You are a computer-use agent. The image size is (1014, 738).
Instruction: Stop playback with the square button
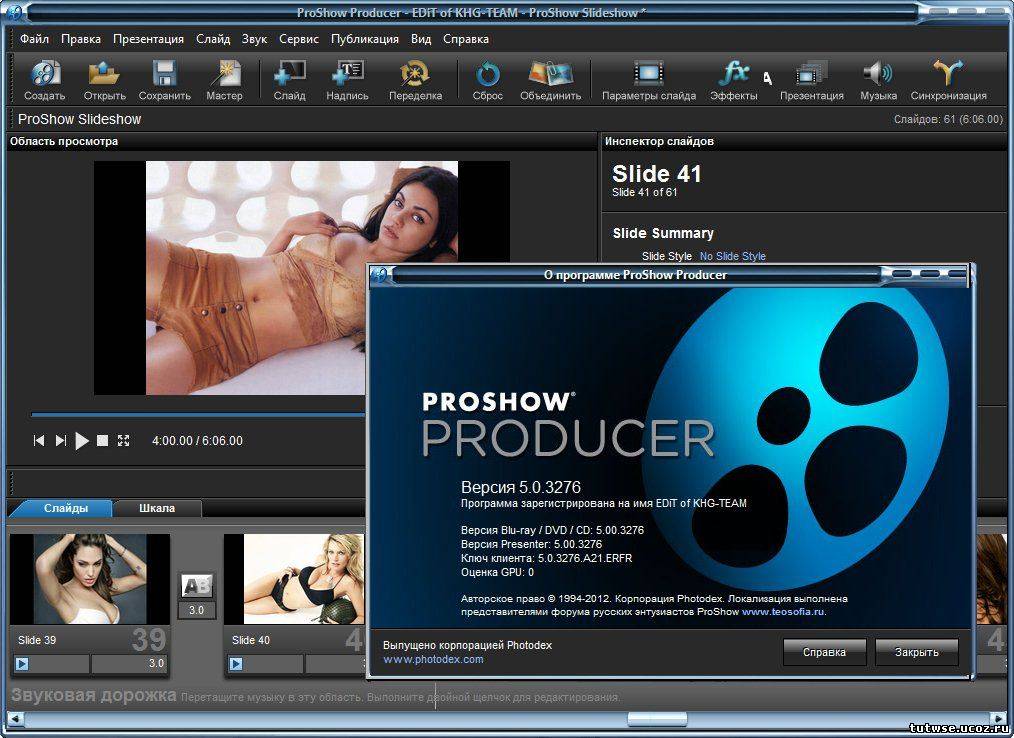click(102, 441)
